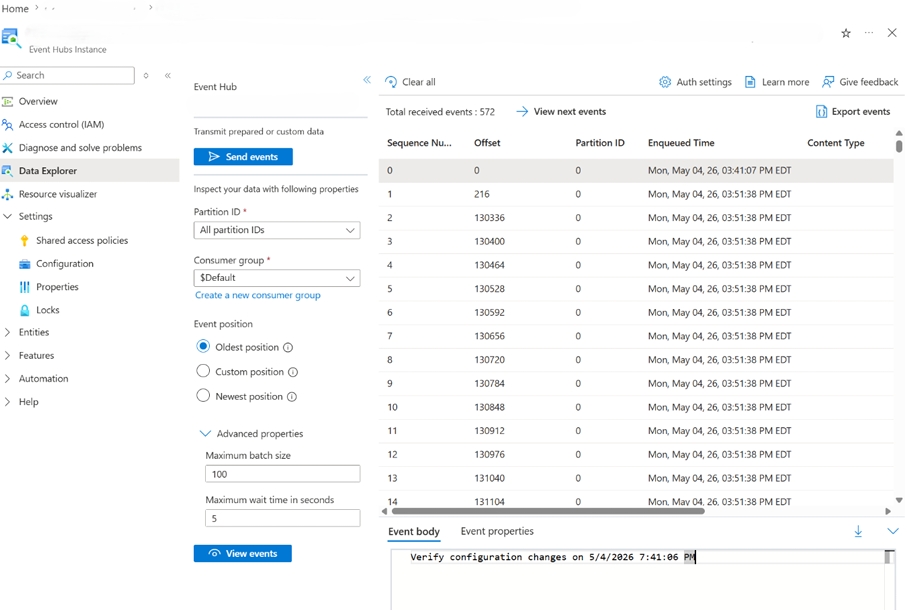This screenshot has width=907, height=611.
Task: Click the View events button
Action: (243, 554)
